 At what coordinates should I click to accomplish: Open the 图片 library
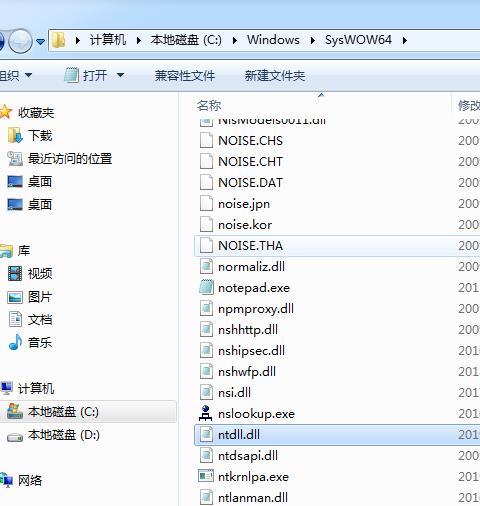click(40, 297)
